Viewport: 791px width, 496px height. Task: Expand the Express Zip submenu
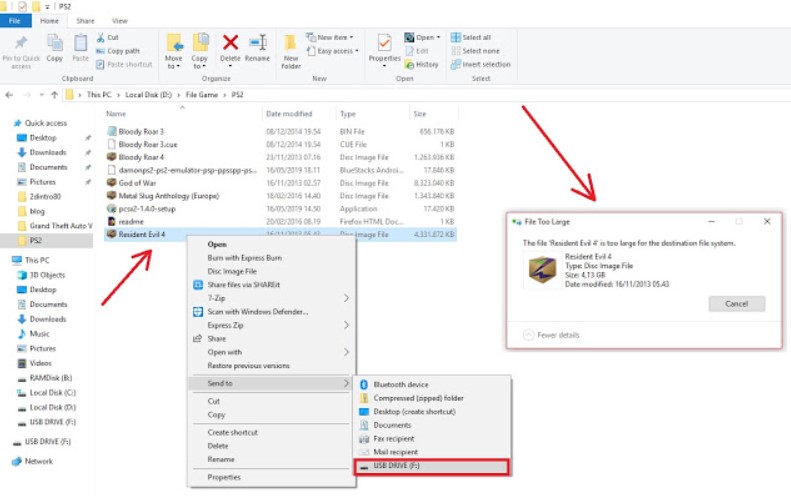point(271,325)
